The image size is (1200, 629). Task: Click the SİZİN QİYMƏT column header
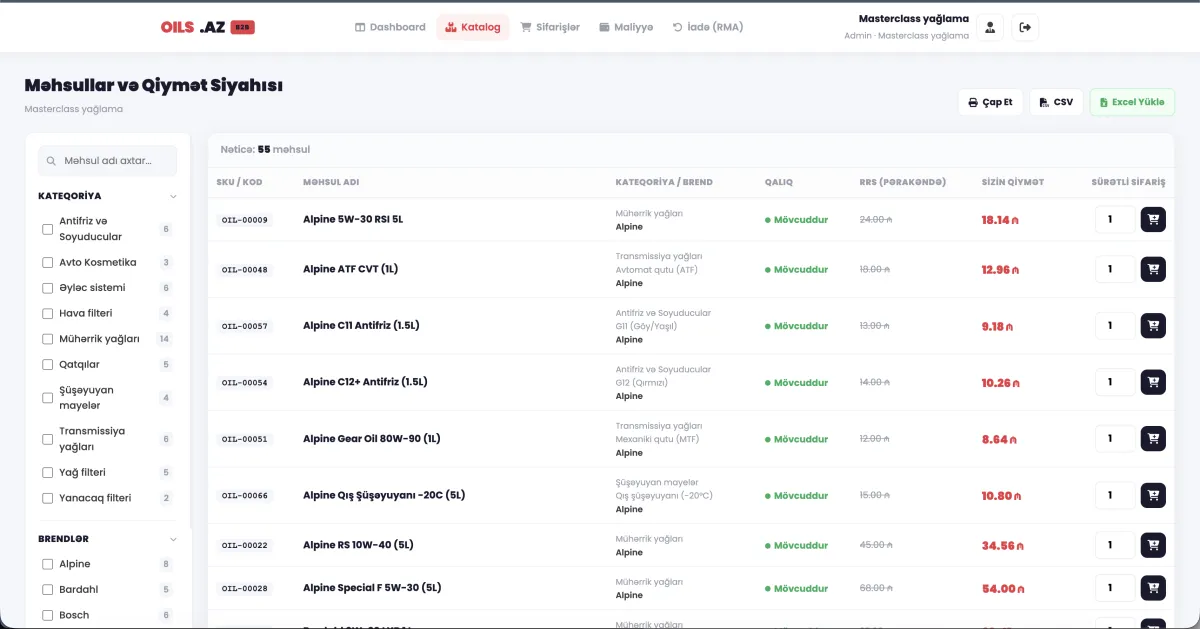(x=1013, y=182)
